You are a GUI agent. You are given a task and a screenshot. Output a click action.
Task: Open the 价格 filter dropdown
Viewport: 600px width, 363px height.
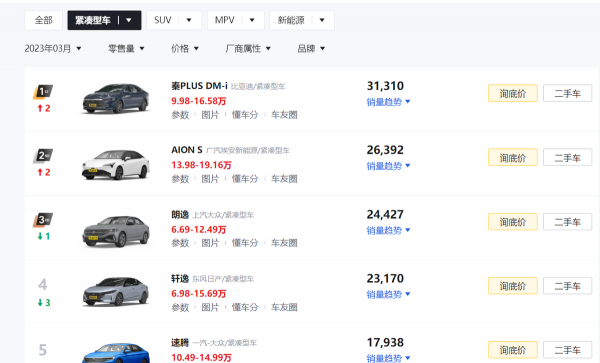(185, 49)
